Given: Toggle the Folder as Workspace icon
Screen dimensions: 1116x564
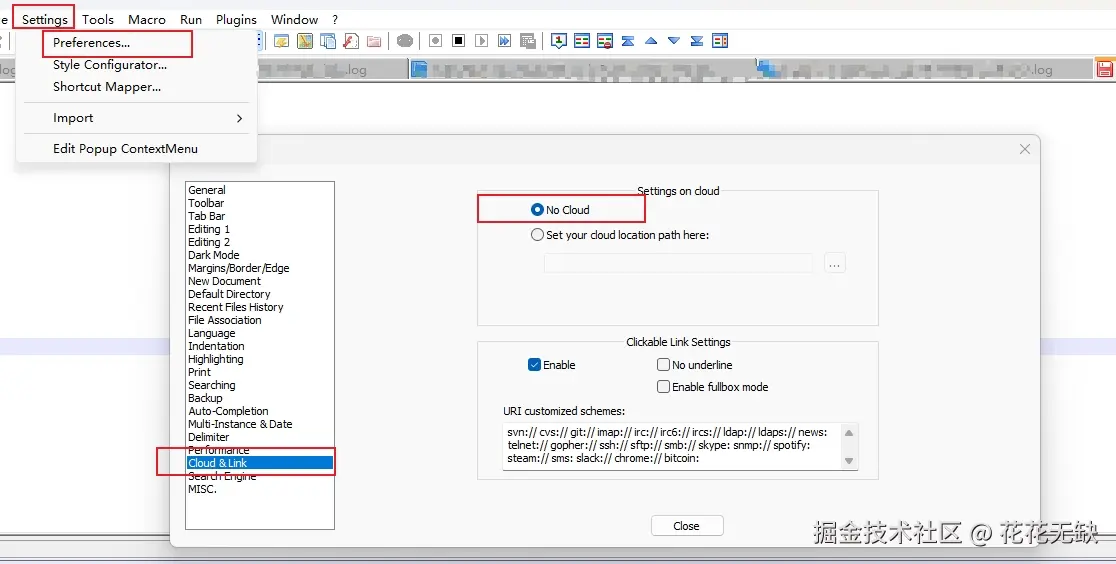Looking at the screenshot, I should coord(374,41).
